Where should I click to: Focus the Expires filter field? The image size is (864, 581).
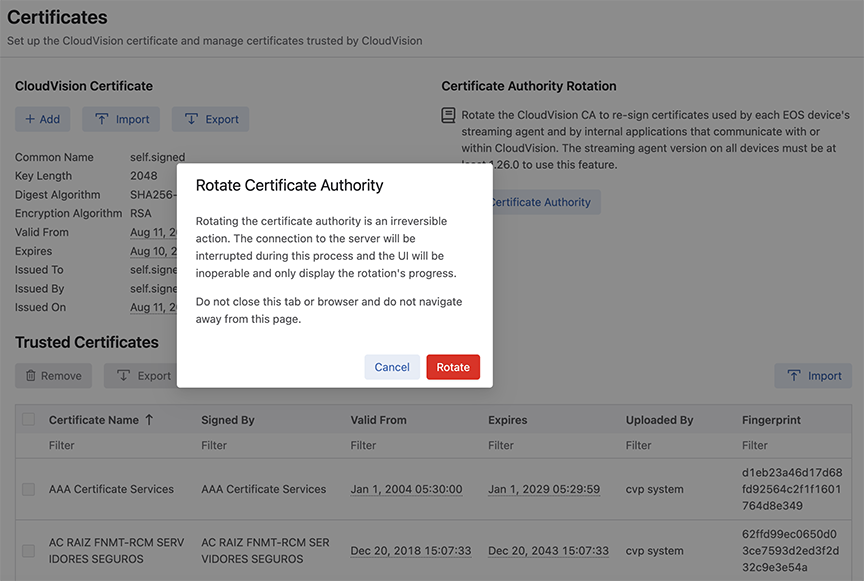(x=551, y=445)
